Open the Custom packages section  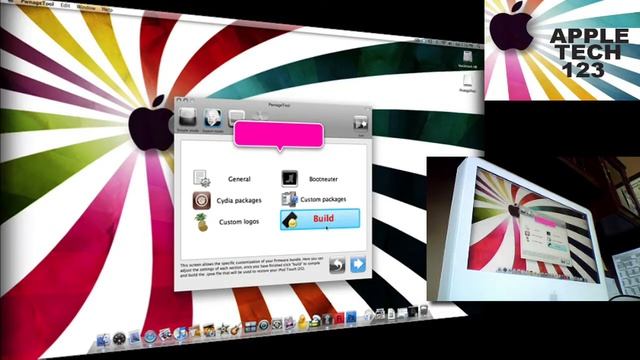(x=313, y=199)
